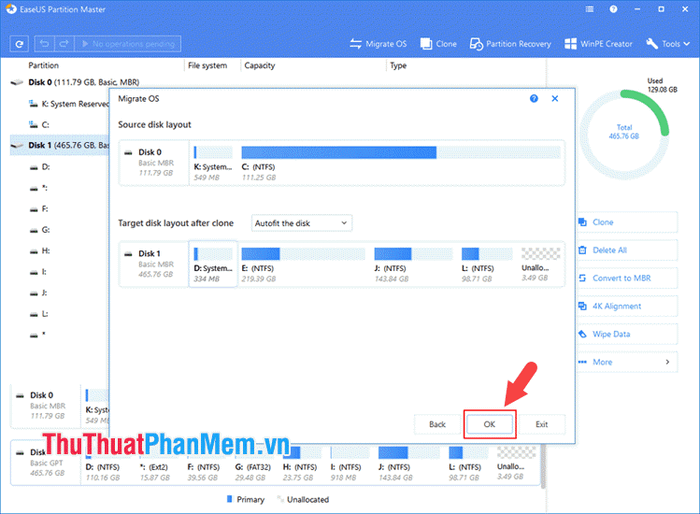Select target D: System partition block

coord(213,264)
